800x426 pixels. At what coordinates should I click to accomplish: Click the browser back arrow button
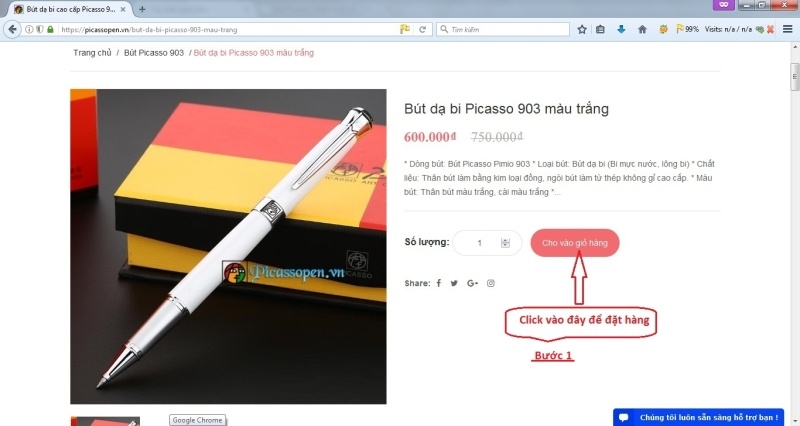tap(12, 29)
